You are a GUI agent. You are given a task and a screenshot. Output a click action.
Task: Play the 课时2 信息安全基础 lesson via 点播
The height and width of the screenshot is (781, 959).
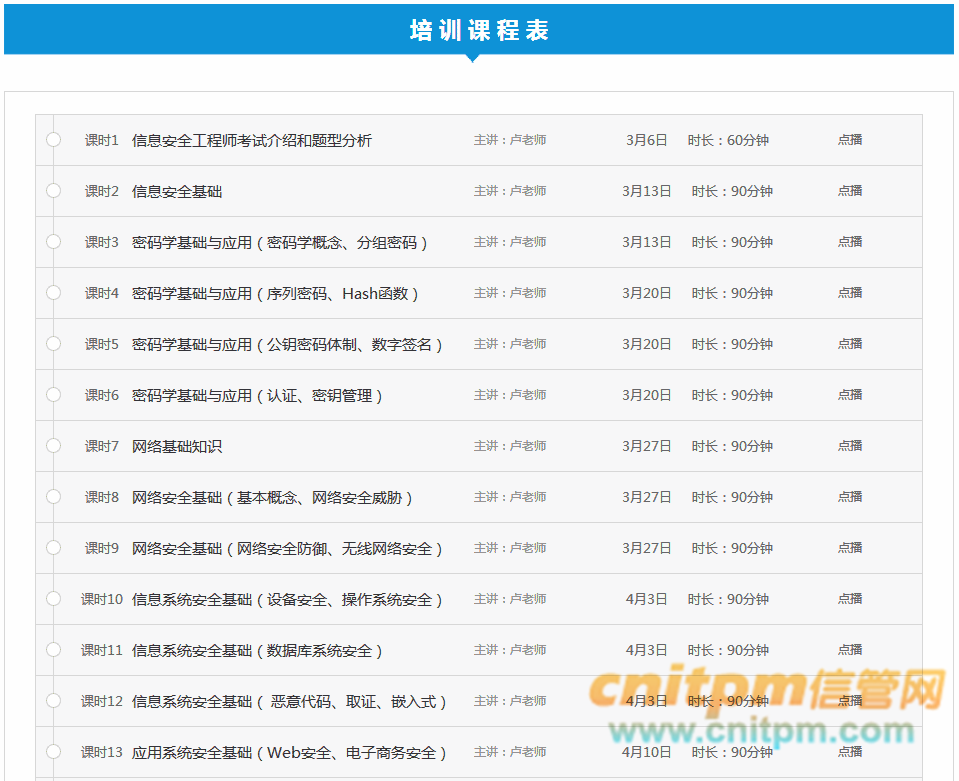tap(849, 191)
